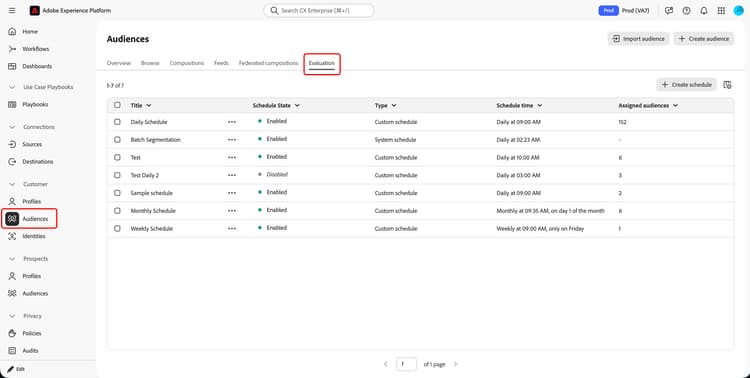This screenshot has width=750, height=378.
Task: Open the app switcher grid icon
Action: [x=721, y=11]
